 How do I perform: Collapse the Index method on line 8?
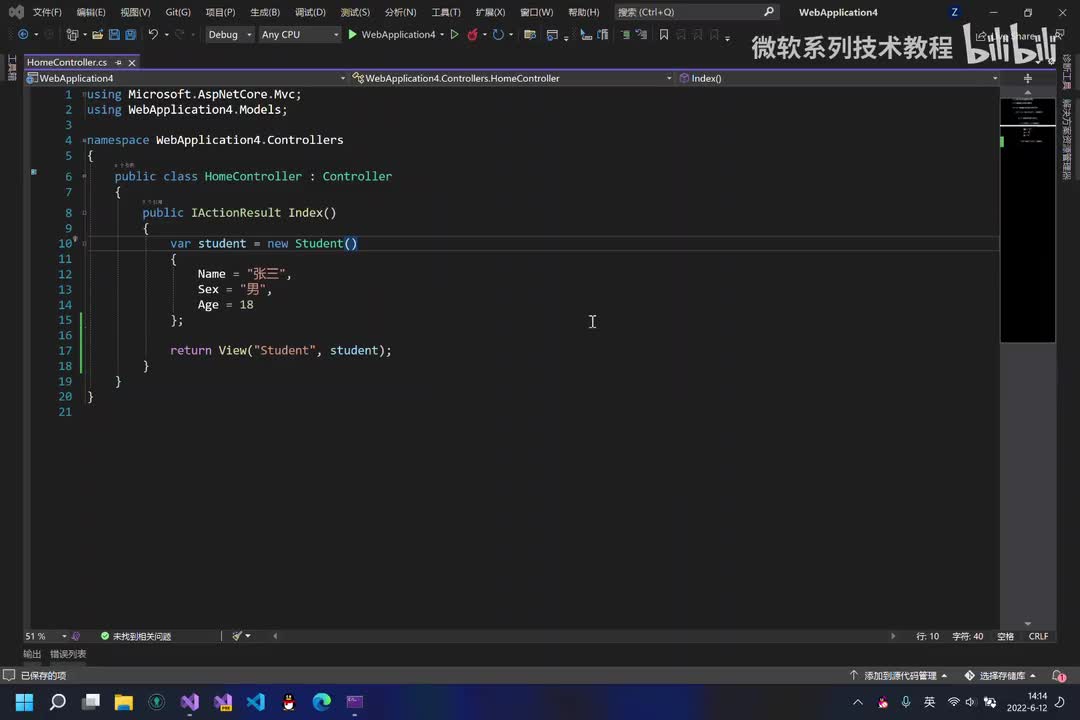pyautogui.click(x=84, y=213)
